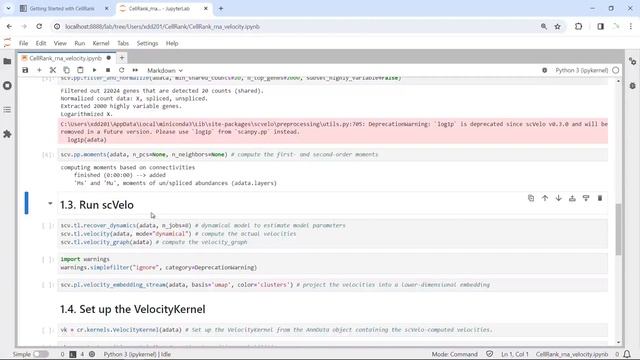Open a new browser tab
The width and height of the screenshot is (640, 360).
click(x=221, y=8)
